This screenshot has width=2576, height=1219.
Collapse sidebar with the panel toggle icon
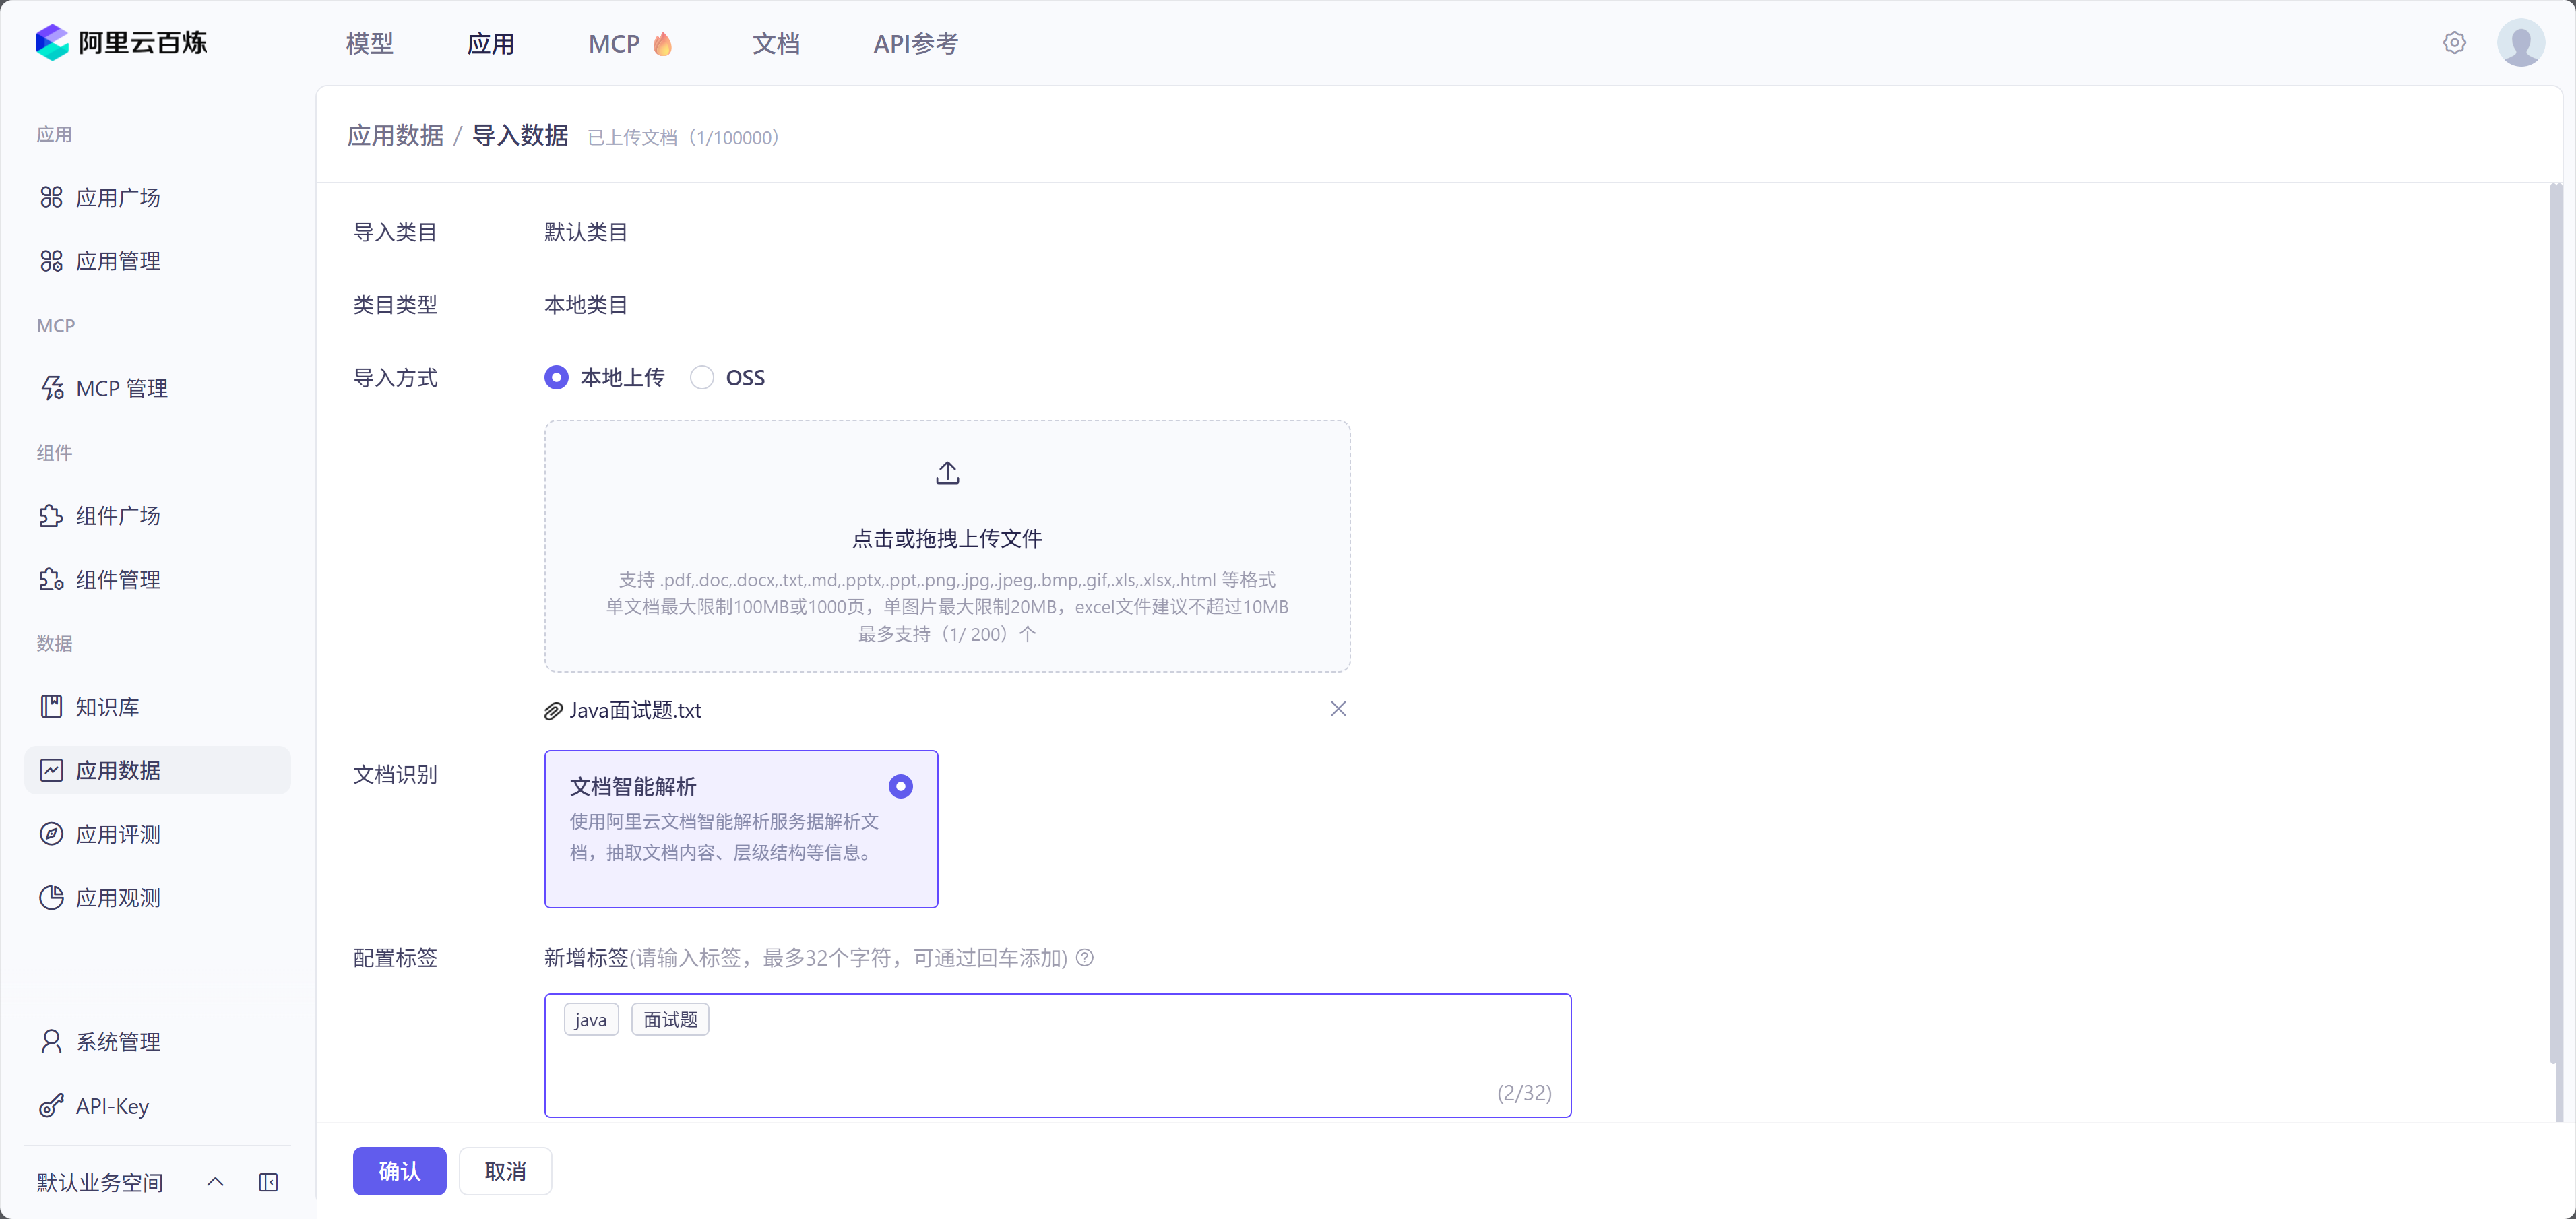268,1182
